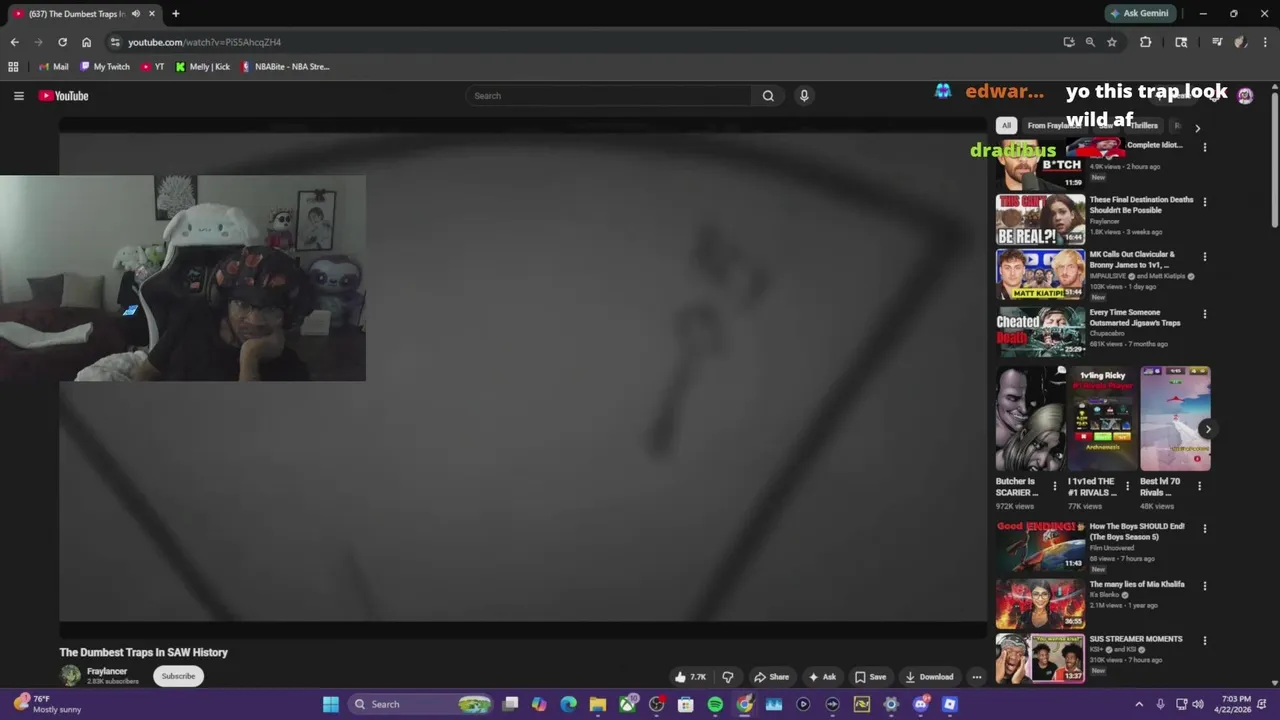Close the Dumbest Traps tab

click(x=152, y=14)
